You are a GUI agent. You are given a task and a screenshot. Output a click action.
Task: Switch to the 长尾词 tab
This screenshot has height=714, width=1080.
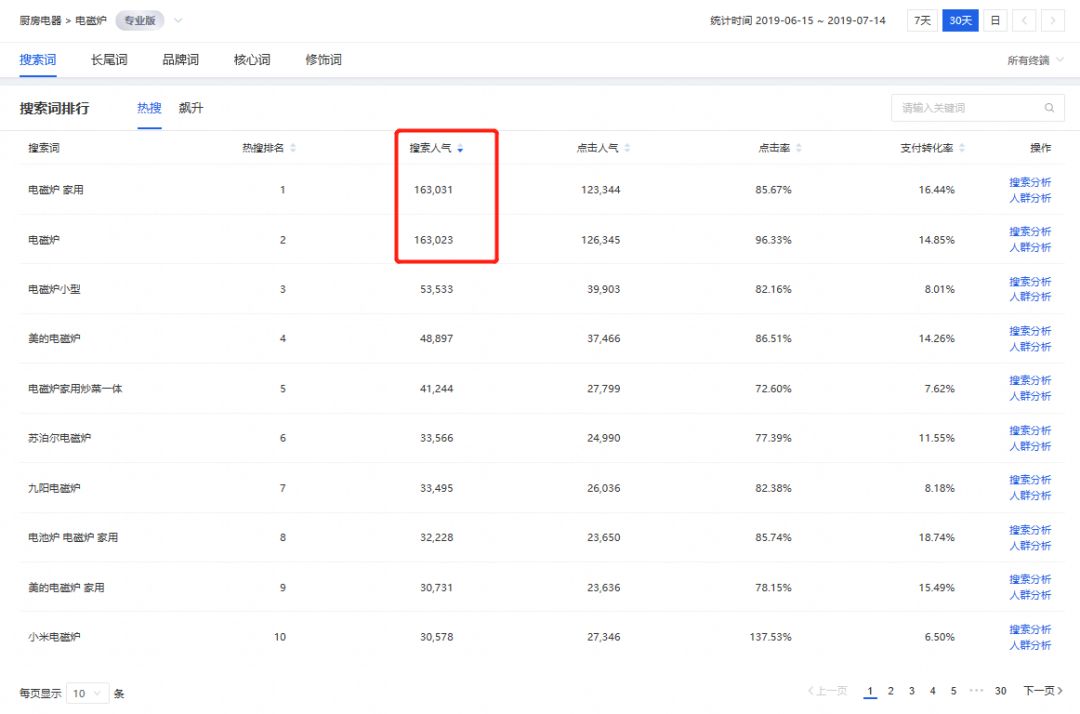[108, 59]
